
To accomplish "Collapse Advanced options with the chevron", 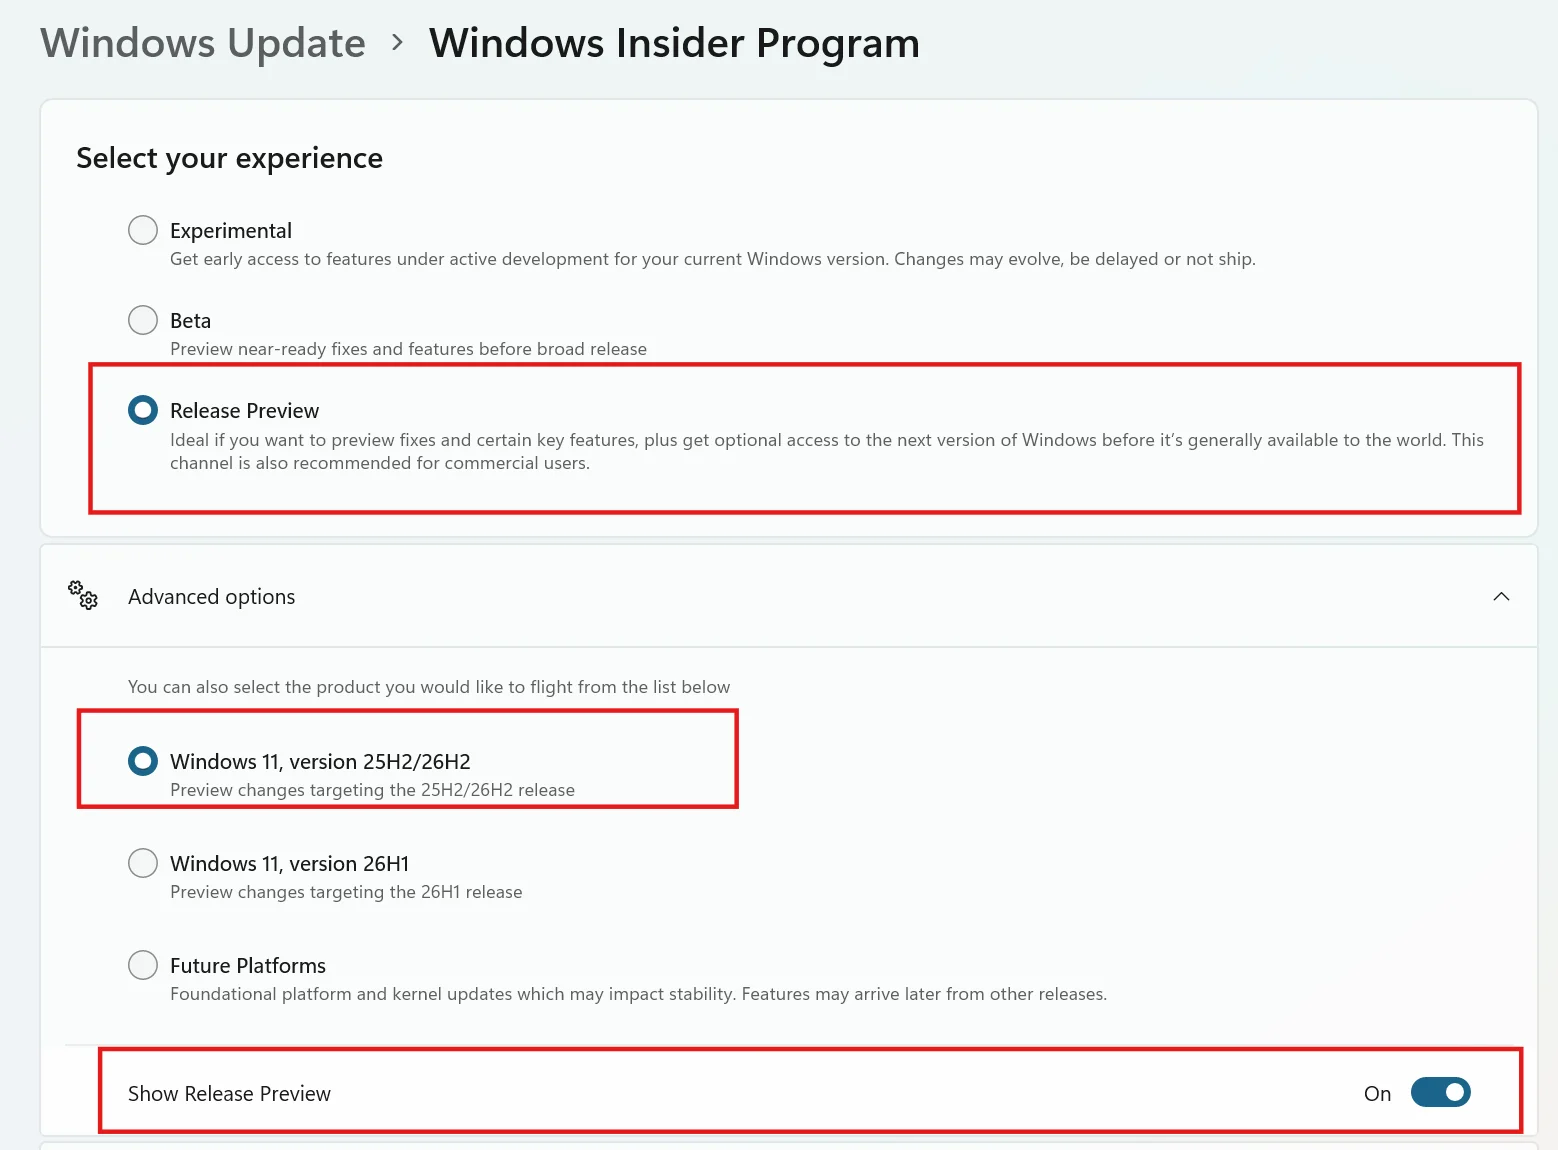I will tap(1501, 596).
